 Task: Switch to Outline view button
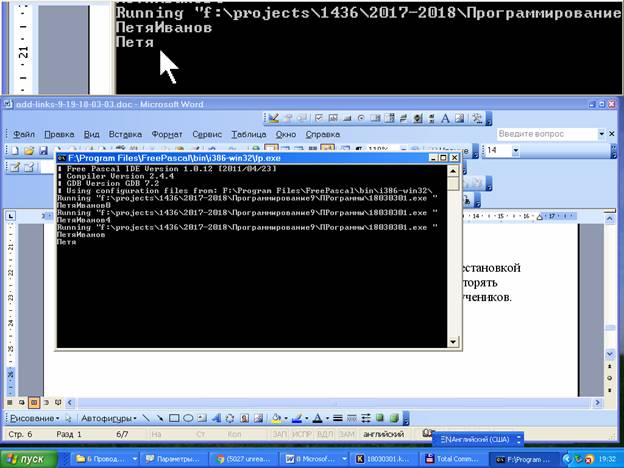pos(46,403)
